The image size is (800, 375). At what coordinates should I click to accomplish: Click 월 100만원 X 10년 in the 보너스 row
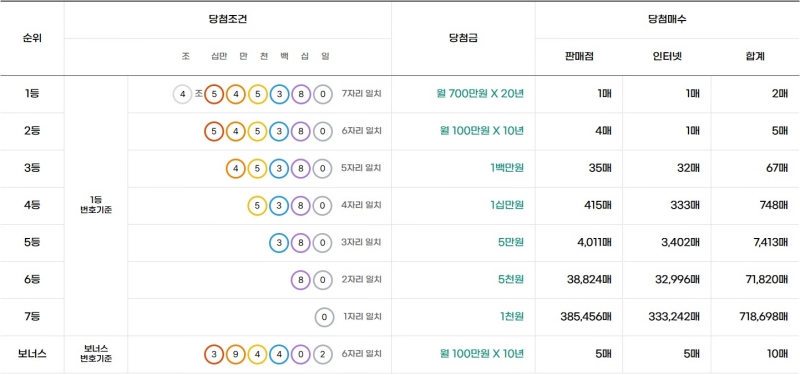click(482, 354)
